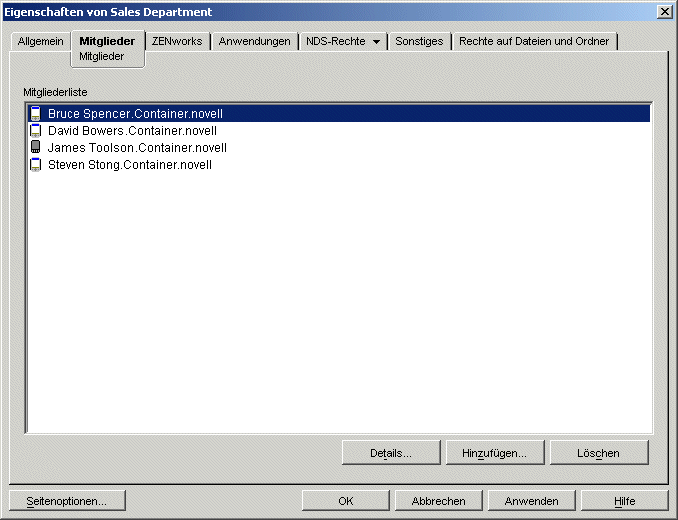Viewport: 678px width, 520px height.
Task: Confirm with the OK button
Action: point(345,501)
